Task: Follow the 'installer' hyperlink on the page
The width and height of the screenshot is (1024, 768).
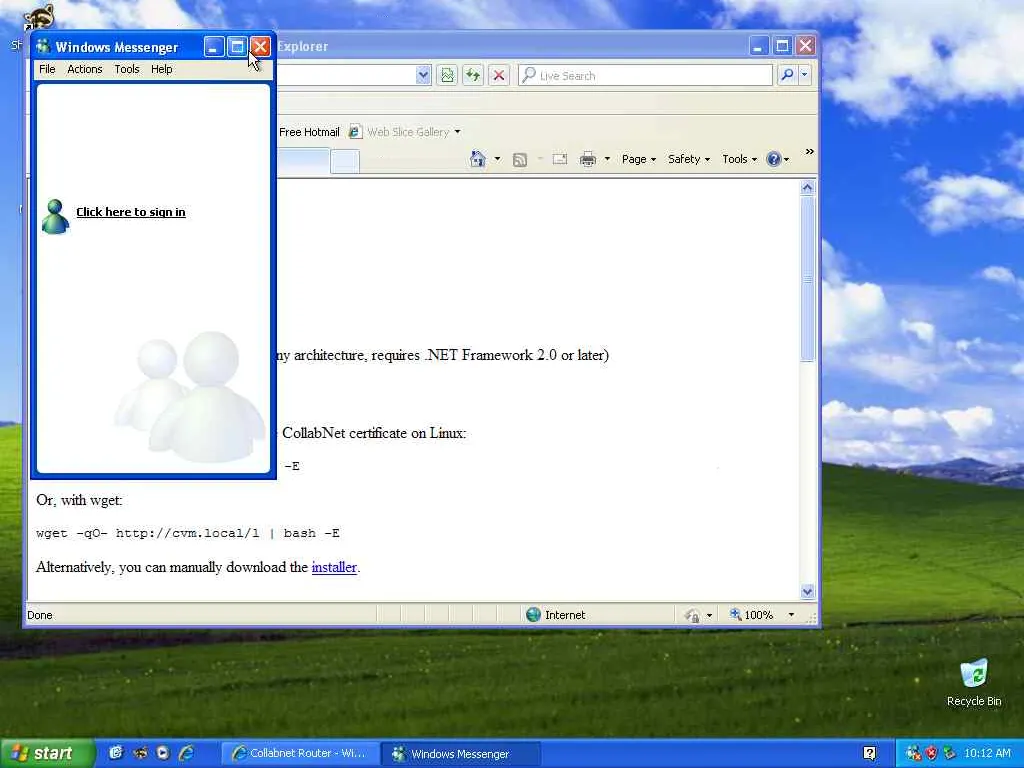Action: tap(334, 567)
